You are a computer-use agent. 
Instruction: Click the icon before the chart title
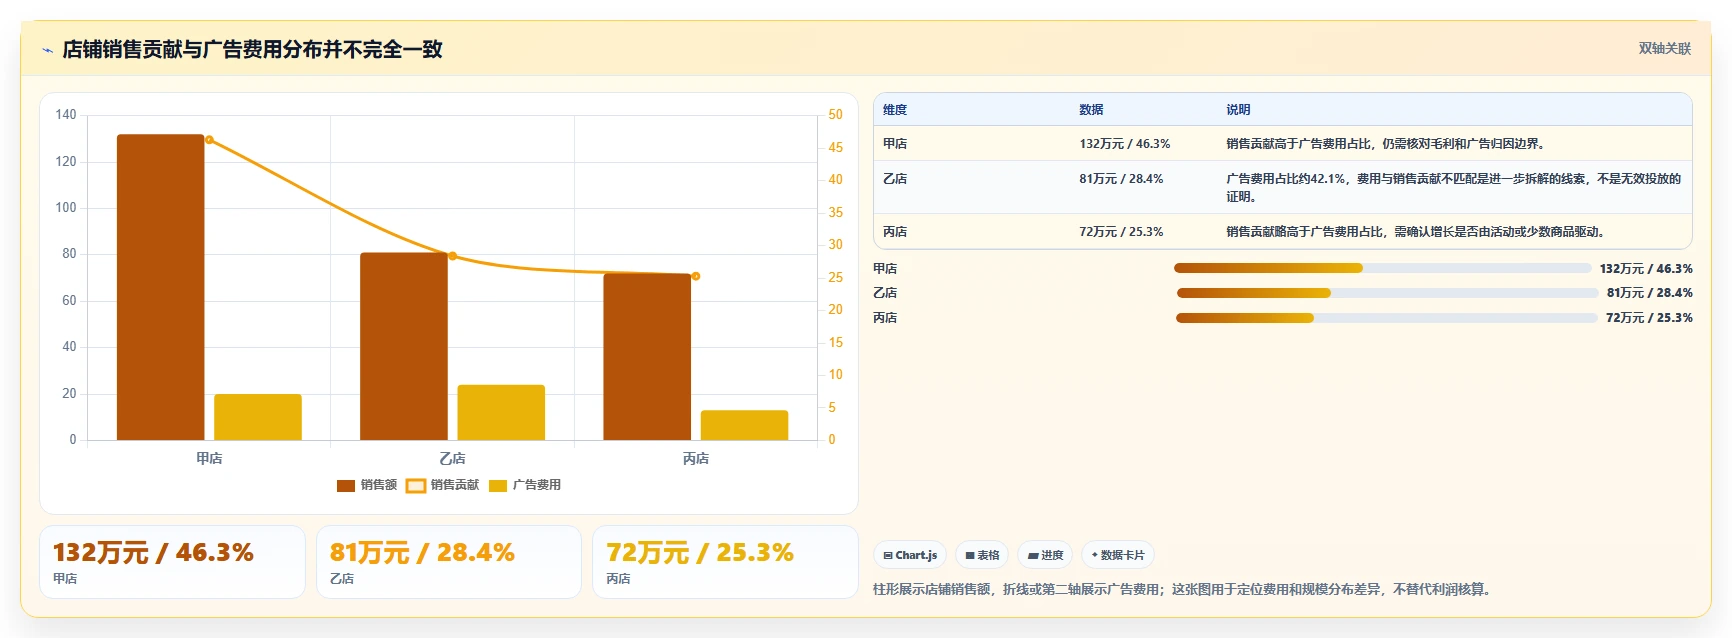[47, 50]
